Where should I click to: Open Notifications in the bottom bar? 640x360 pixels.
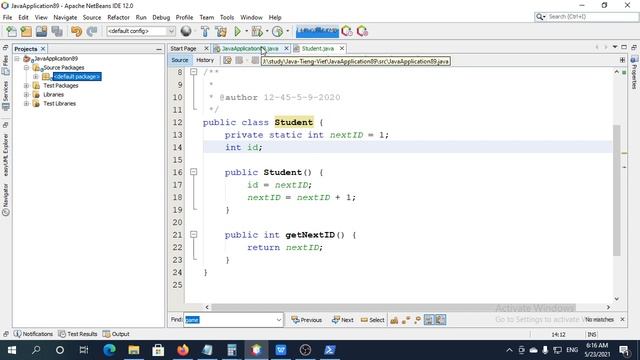pos(33,334)
